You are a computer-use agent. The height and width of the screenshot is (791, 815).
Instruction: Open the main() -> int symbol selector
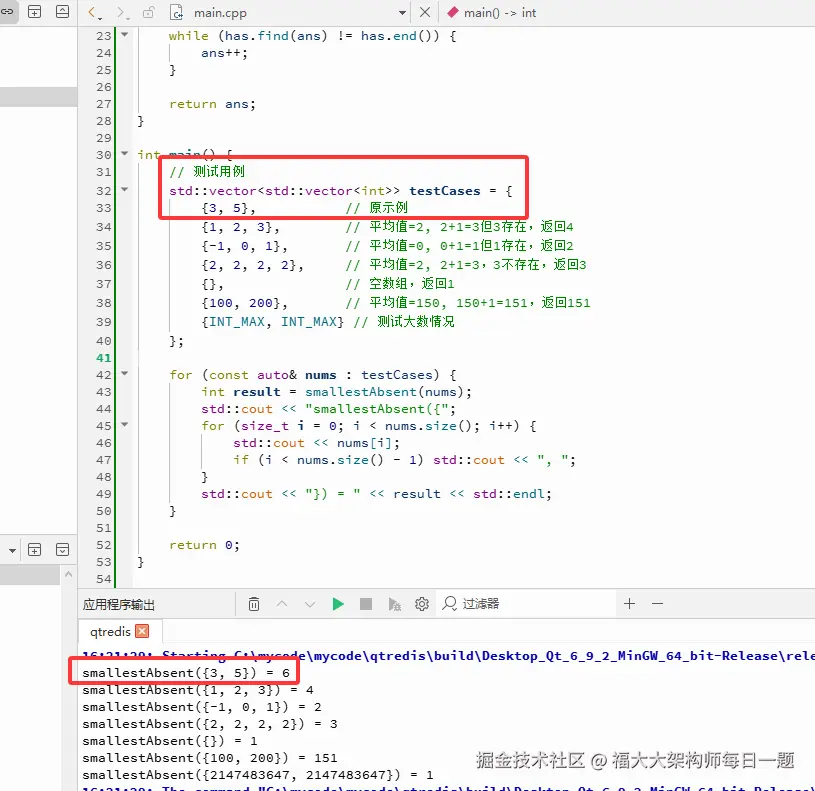[x=491, y=12]
